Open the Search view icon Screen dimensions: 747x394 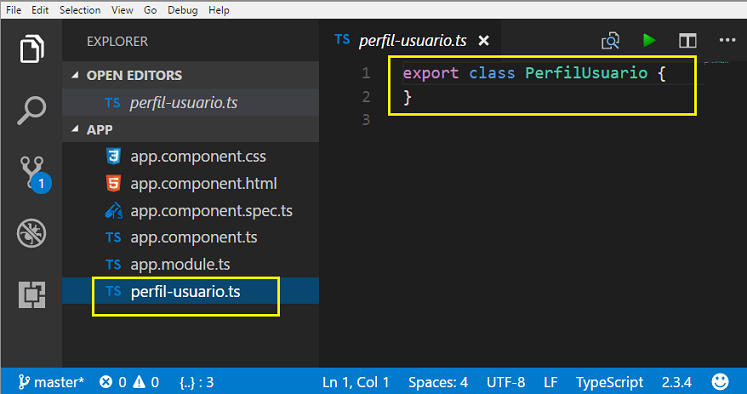[x=31, y=111]
